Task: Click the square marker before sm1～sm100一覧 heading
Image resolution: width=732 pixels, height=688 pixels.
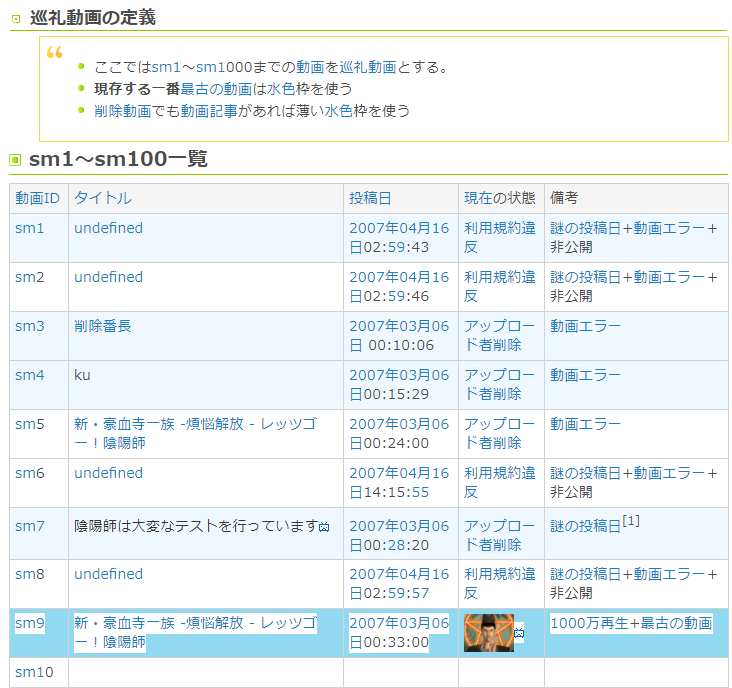Action: 15,160
